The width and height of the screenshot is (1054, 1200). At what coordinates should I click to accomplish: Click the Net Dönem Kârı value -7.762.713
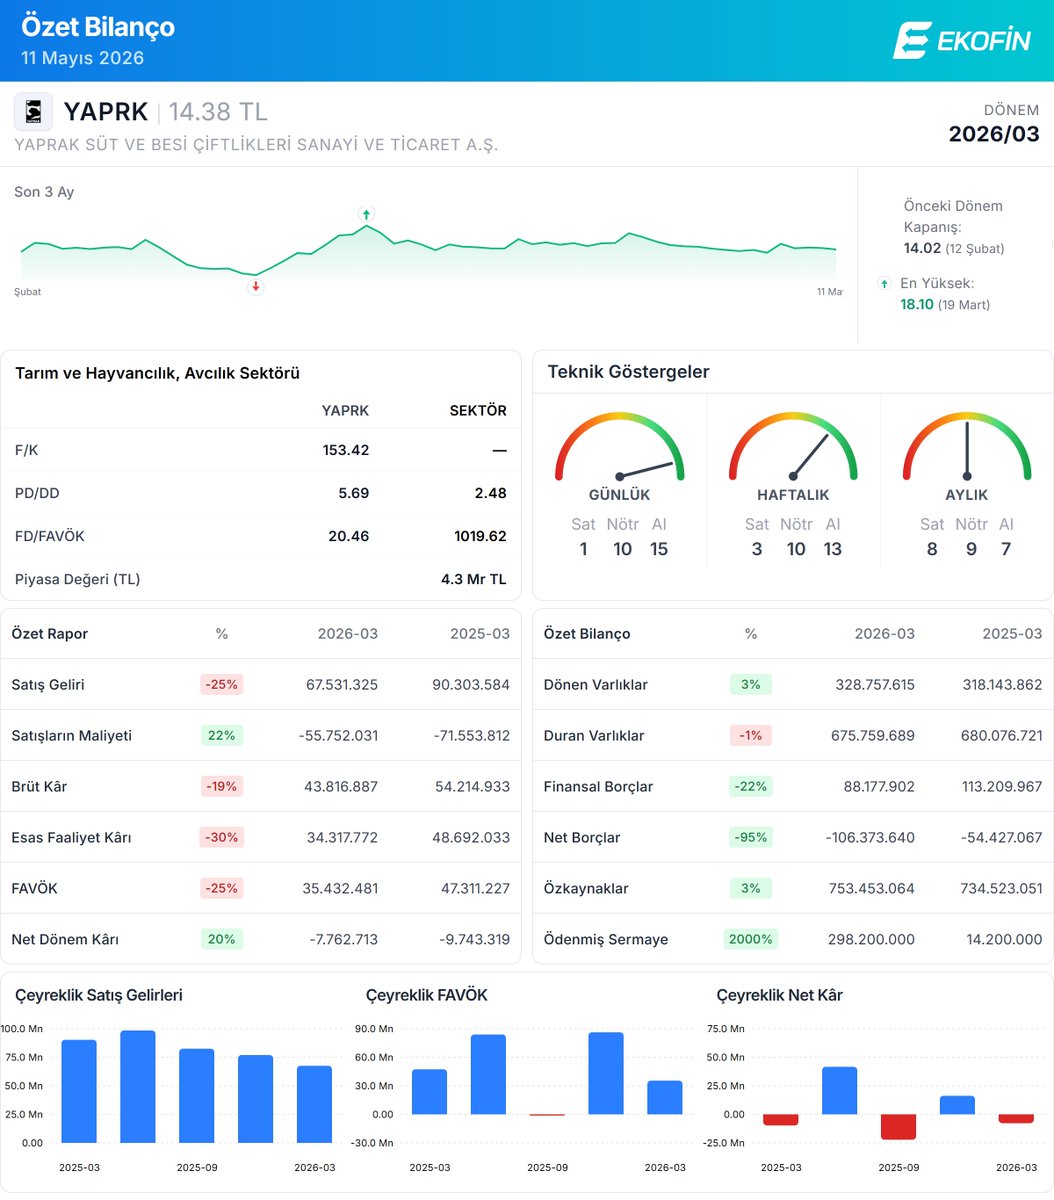tap(343, 940)
